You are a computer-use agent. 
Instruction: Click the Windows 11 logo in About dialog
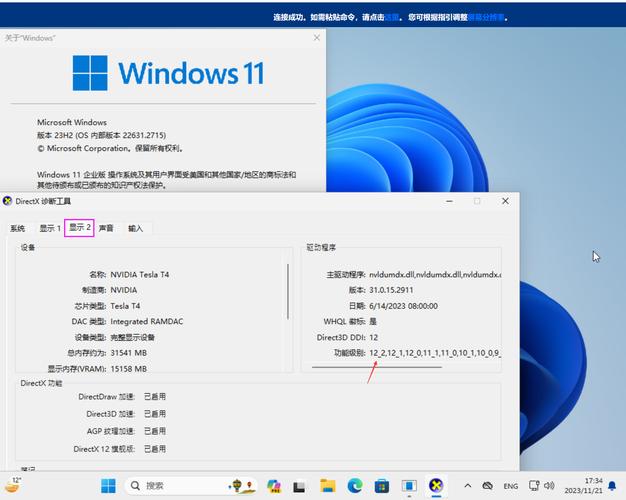point(168,73)
